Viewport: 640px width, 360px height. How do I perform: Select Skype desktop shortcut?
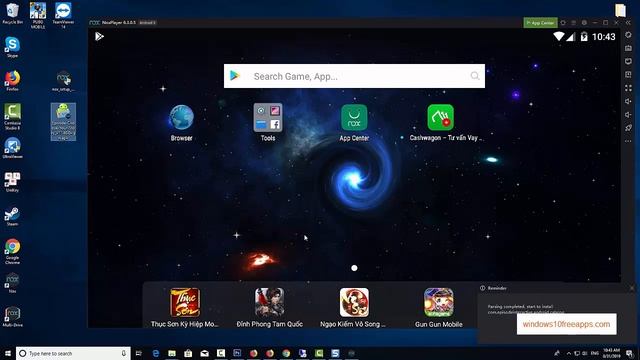click(x=12, y=47)
